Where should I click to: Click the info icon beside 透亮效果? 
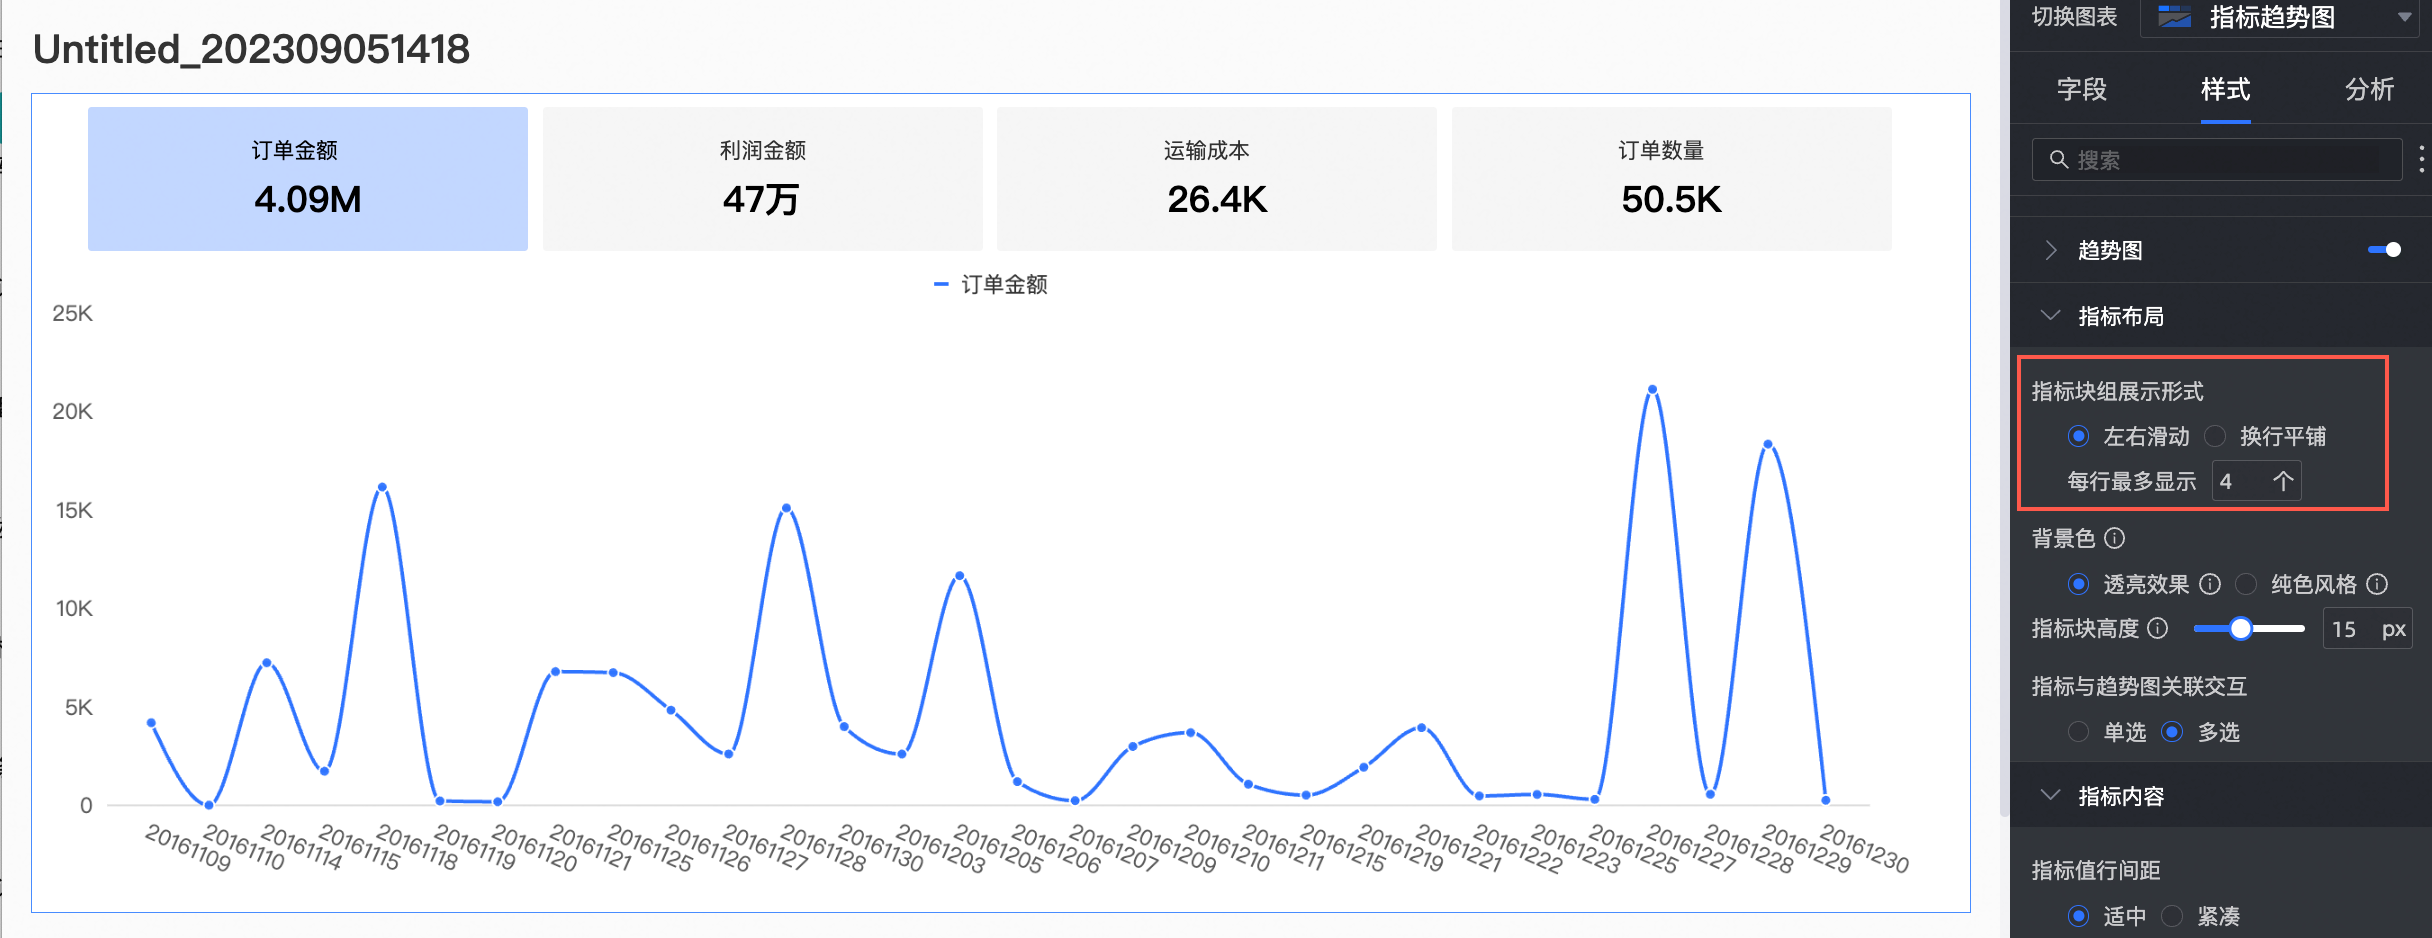tap(2210, 584)
